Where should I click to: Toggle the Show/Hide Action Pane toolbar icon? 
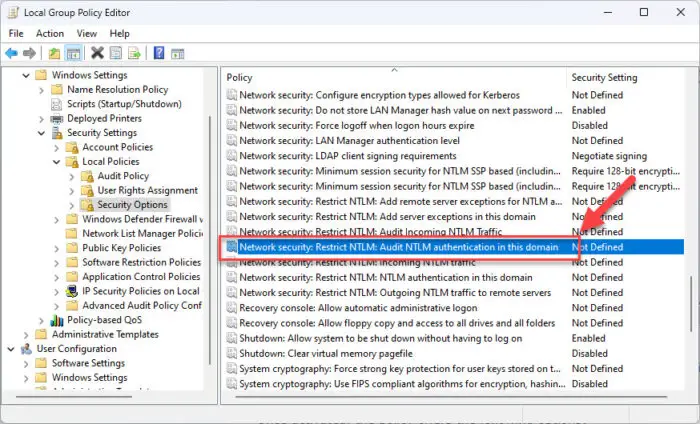177,54
